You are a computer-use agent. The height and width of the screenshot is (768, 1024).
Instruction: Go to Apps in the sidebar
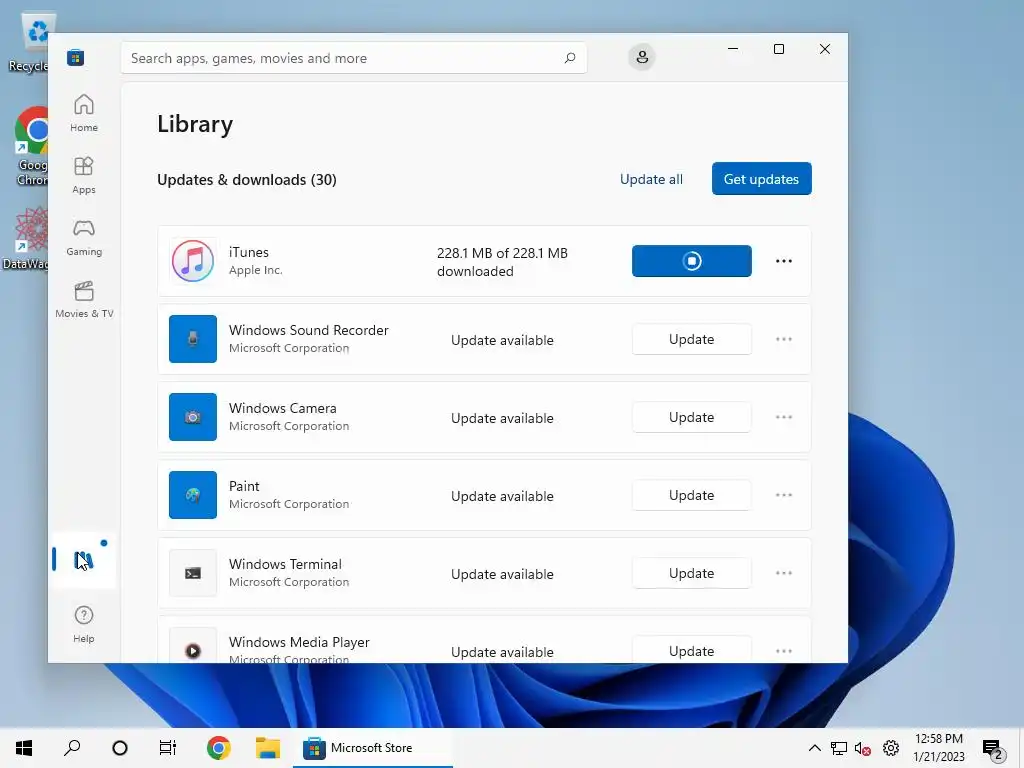coord(84,176)
